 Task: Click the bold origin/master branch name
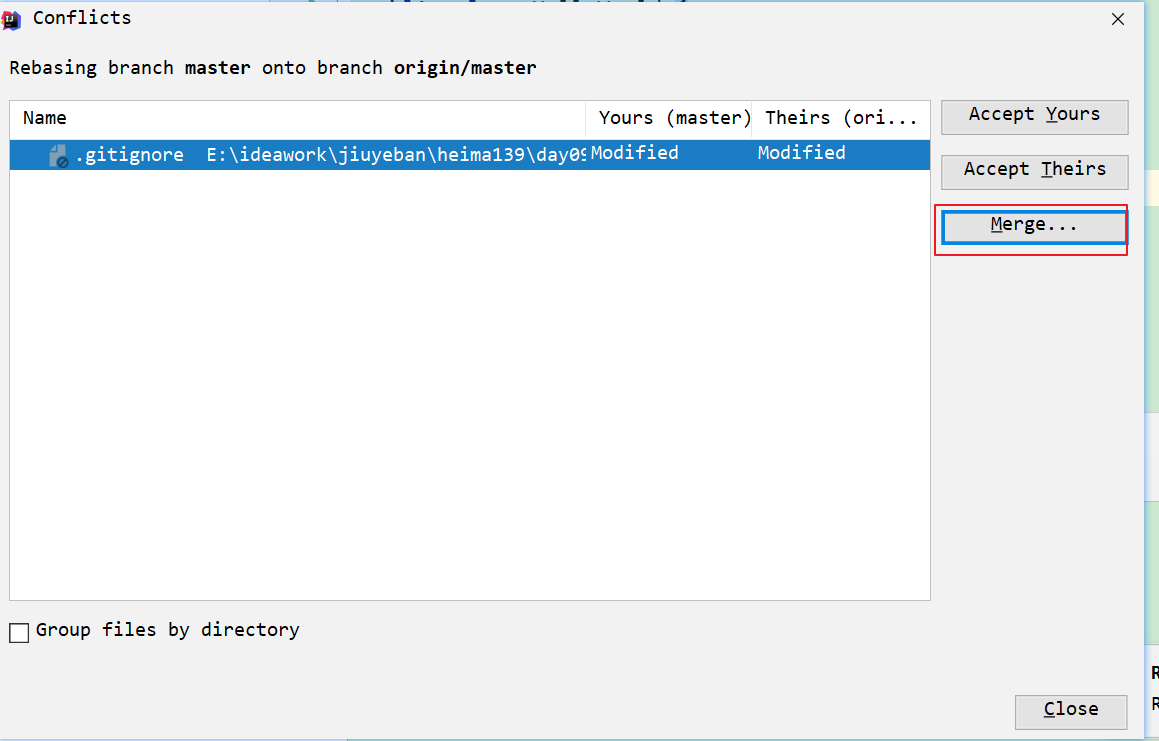coord(465,68)
